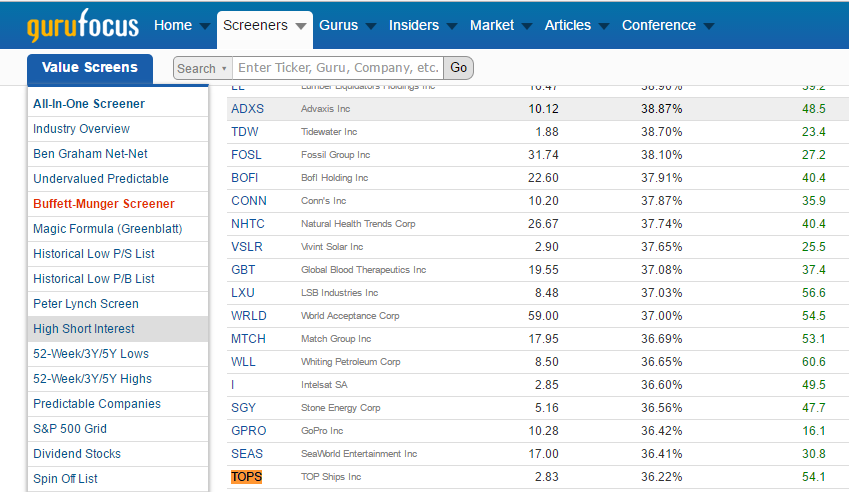The width and height of the screenshot is (849, 492).
Task: Select the Value Screens tab
Action: (x=90, y=68)
